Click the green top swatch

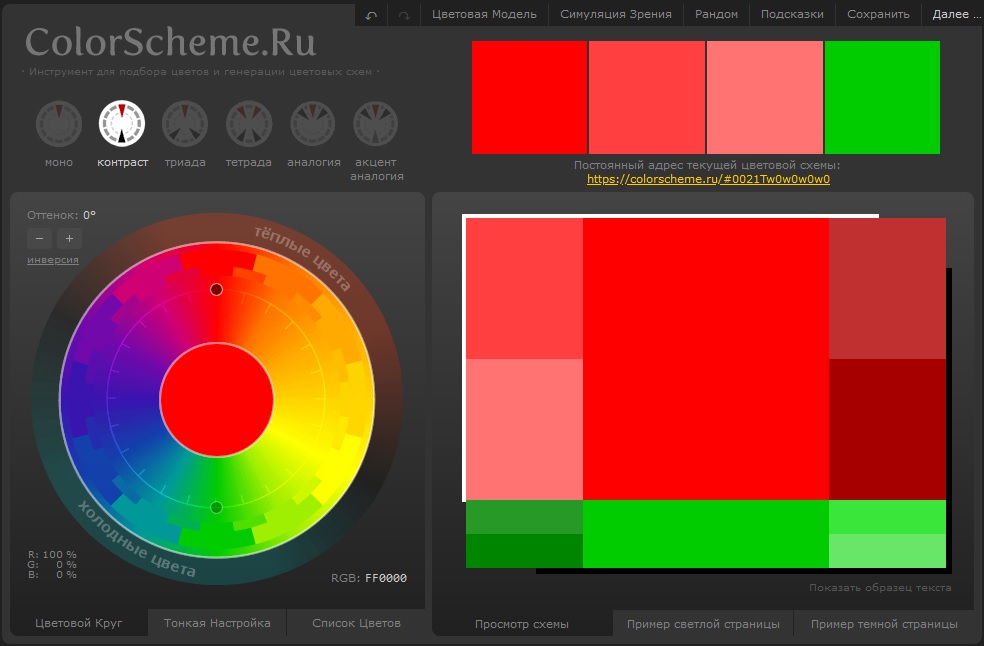(x=882, y=97)
